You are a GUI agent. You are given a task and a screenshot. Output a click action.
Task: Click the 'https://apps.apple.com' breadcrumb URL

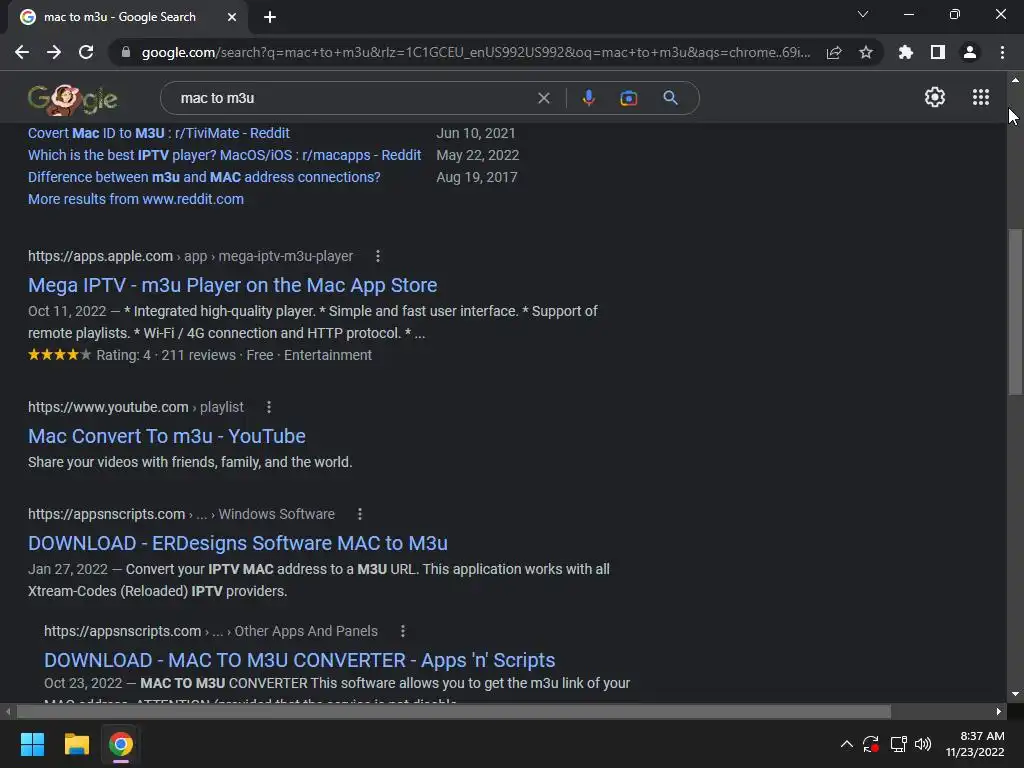(x=101, y=256)
